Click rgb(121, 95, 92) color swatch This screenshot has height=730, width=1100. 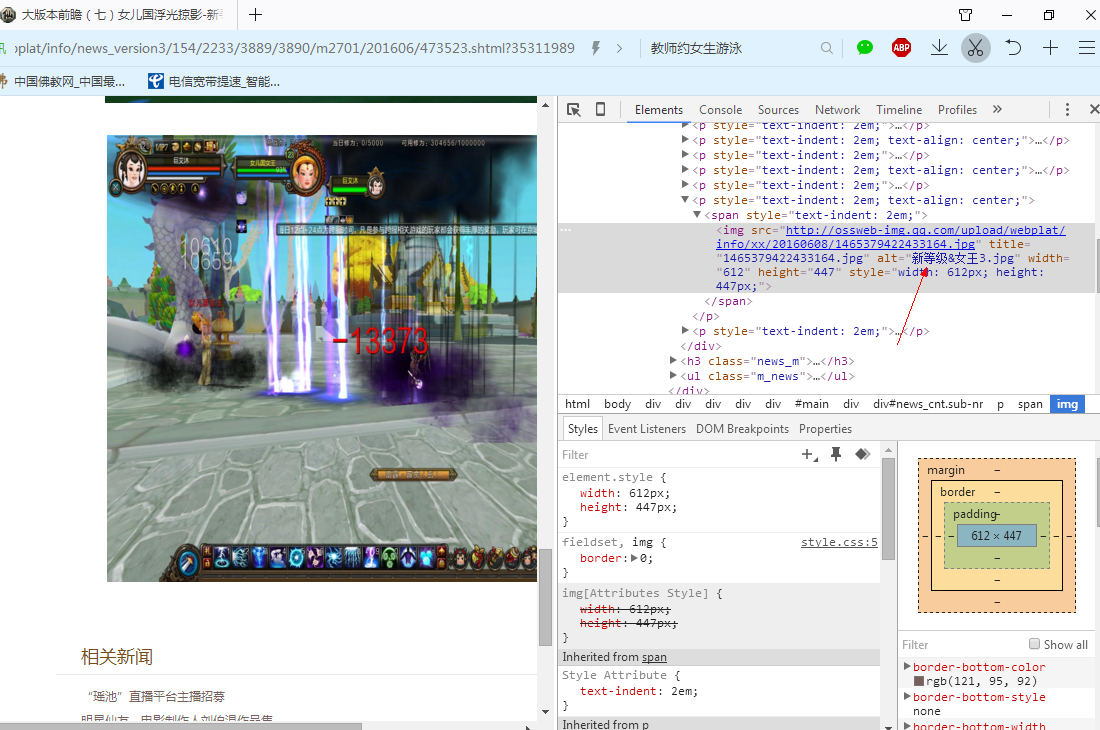pos(918,681)
